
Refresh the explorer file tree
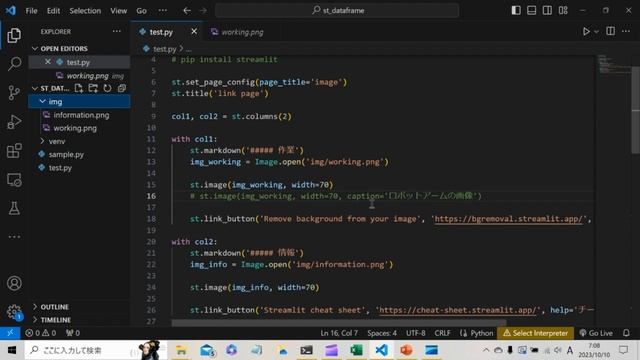point(107,88)
